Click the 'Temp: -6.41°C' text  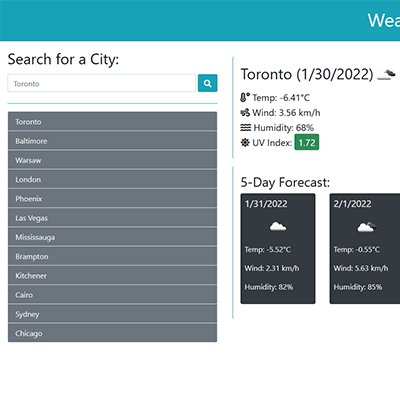point(281,98)
